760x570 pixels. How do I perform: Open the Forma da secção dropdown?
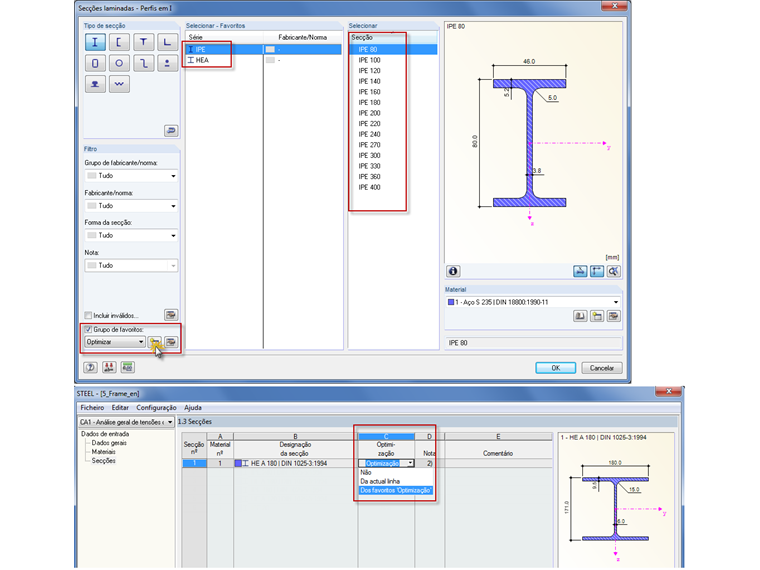(x=131, y=236)
